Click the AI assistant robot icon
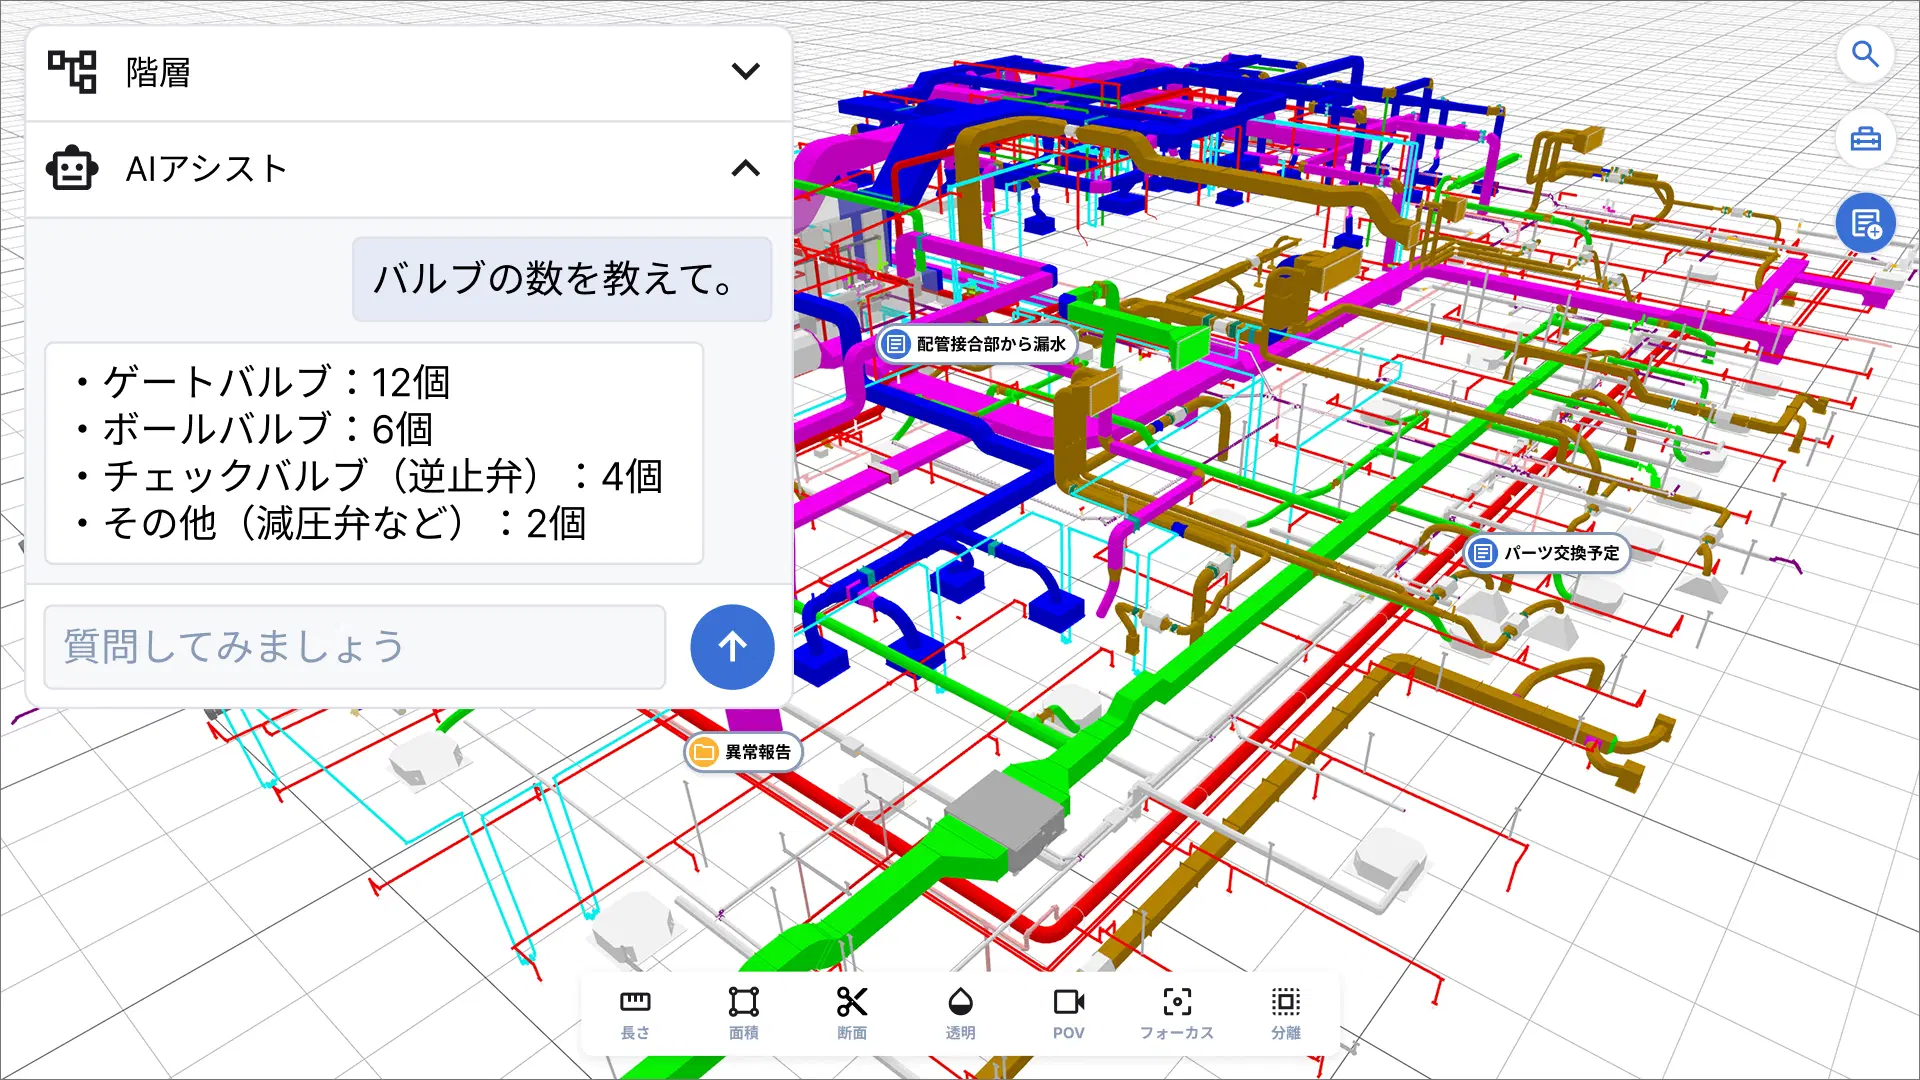This screenshot has width=1920, height=1080. 72,169
